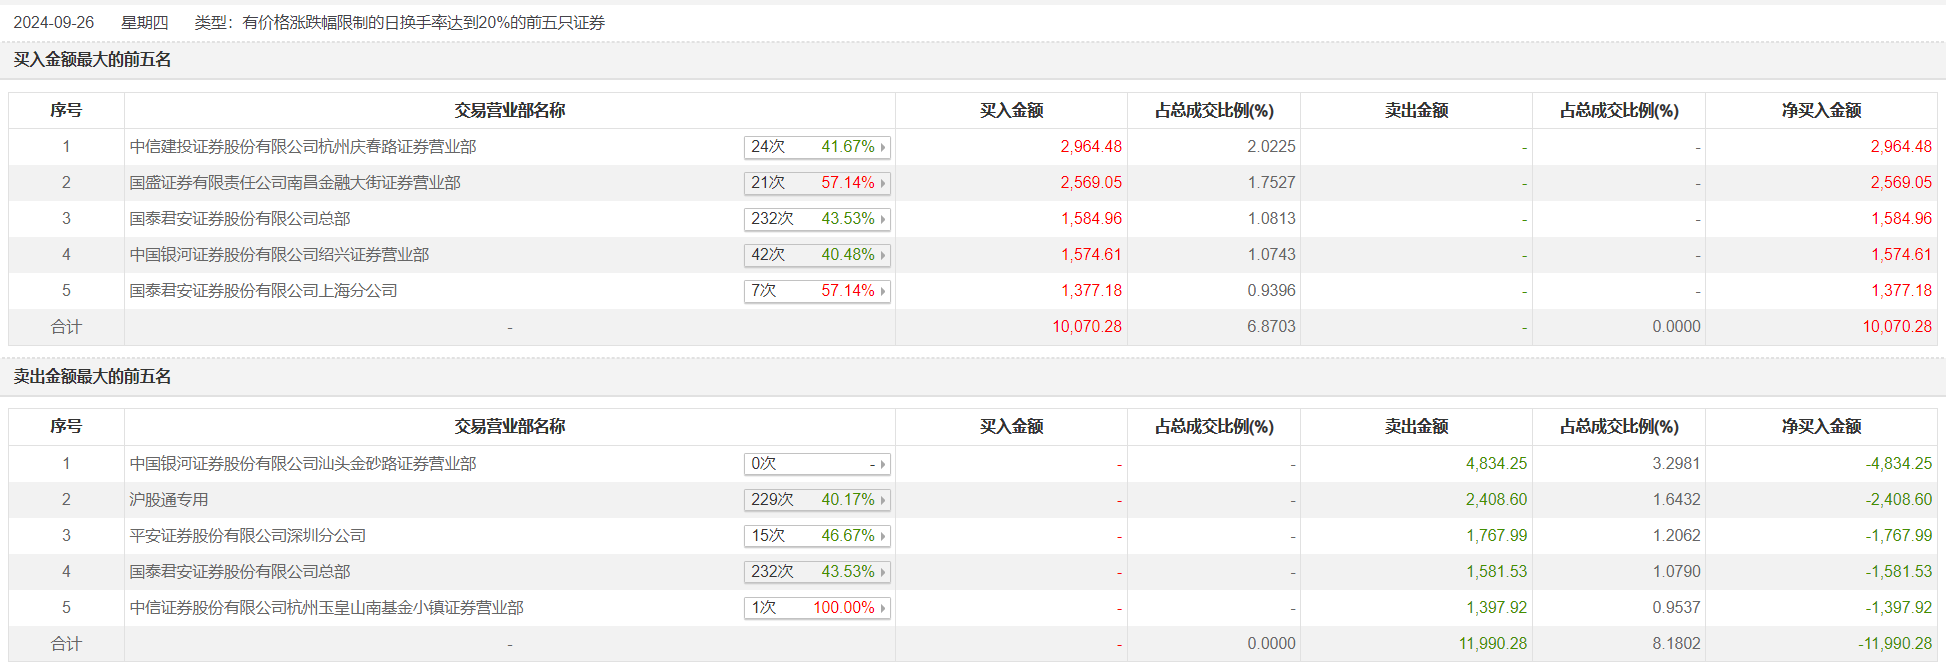Open the 15次 46.67% dropdown
Screen dimensions: 1946x671
pyautogui.click(x=817, y=536)
